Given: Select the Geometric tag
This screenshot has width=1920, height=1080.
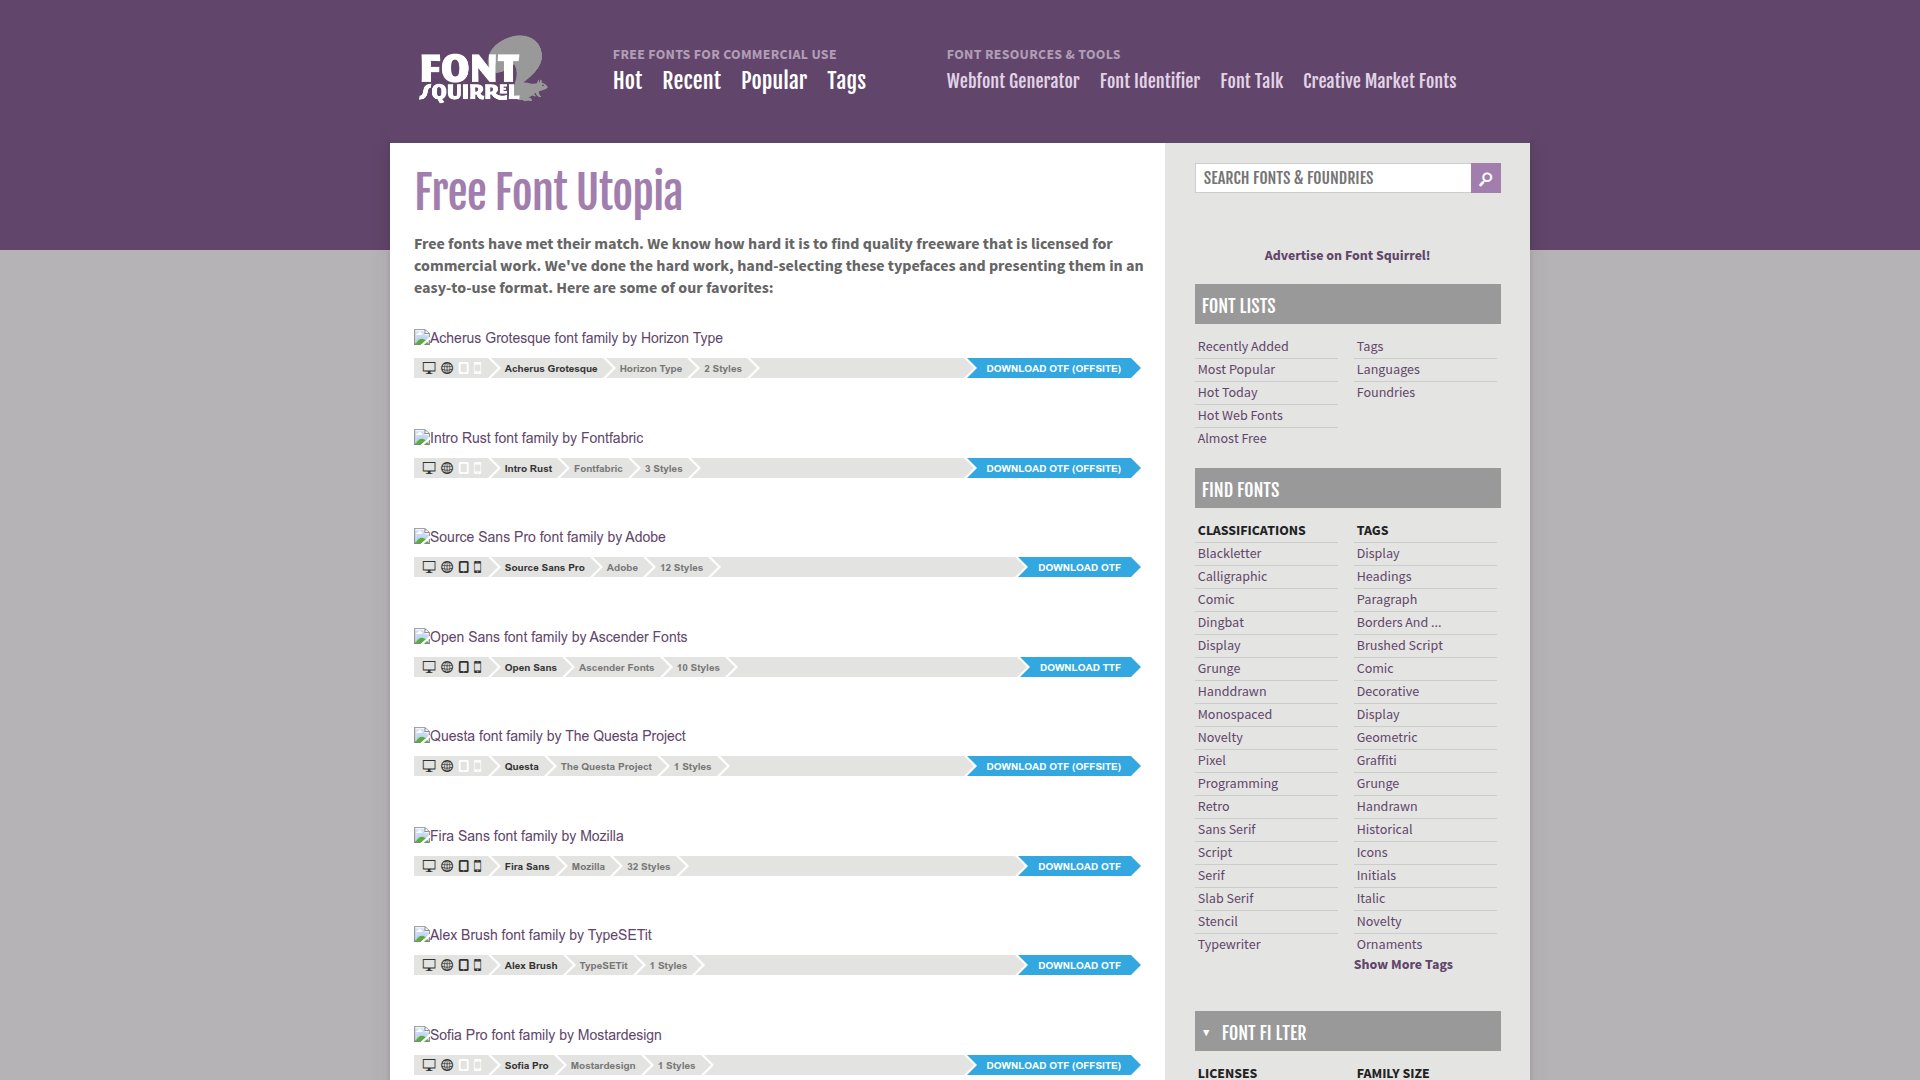Looking at the screenshot, I should (x=1386, y=737).
